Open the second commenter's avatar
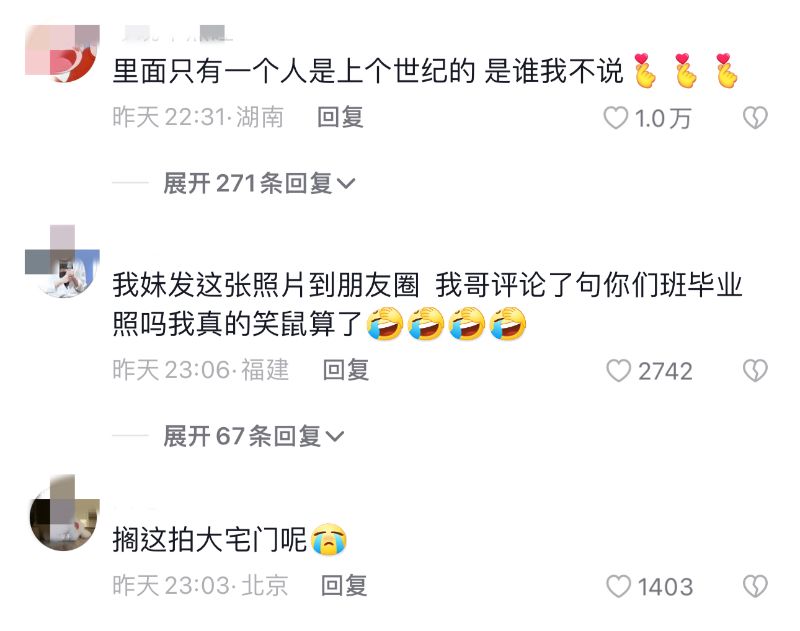This screenshot has height=631, width=800. click(x=62, y=261)
